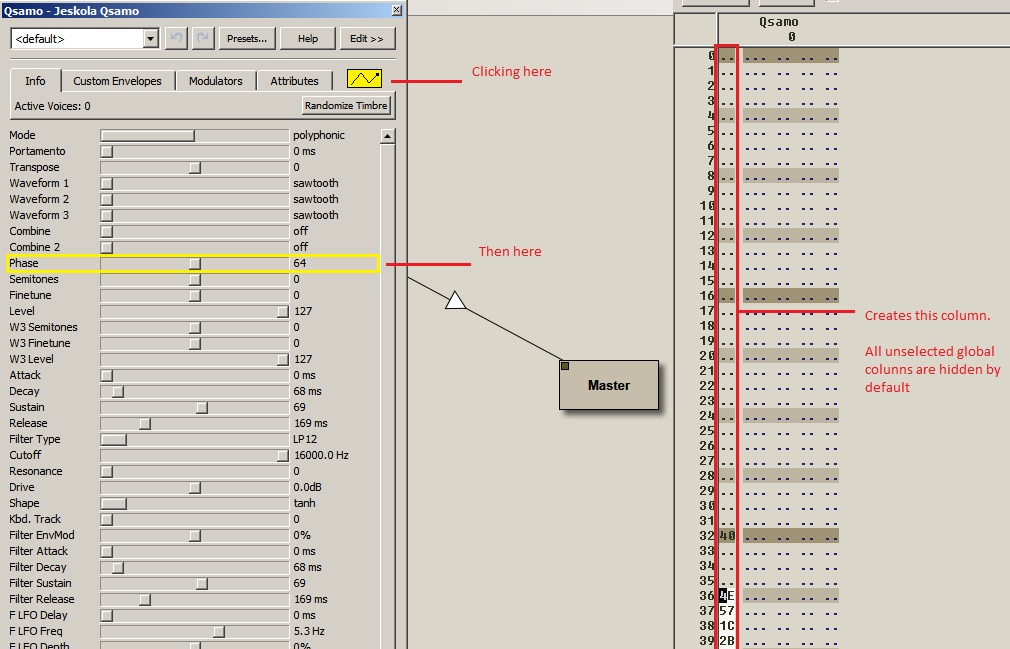Viewport: 1010px width, 649px height.
Task: Click the scroll up arrow of parameter list
Action: [387, 135]
